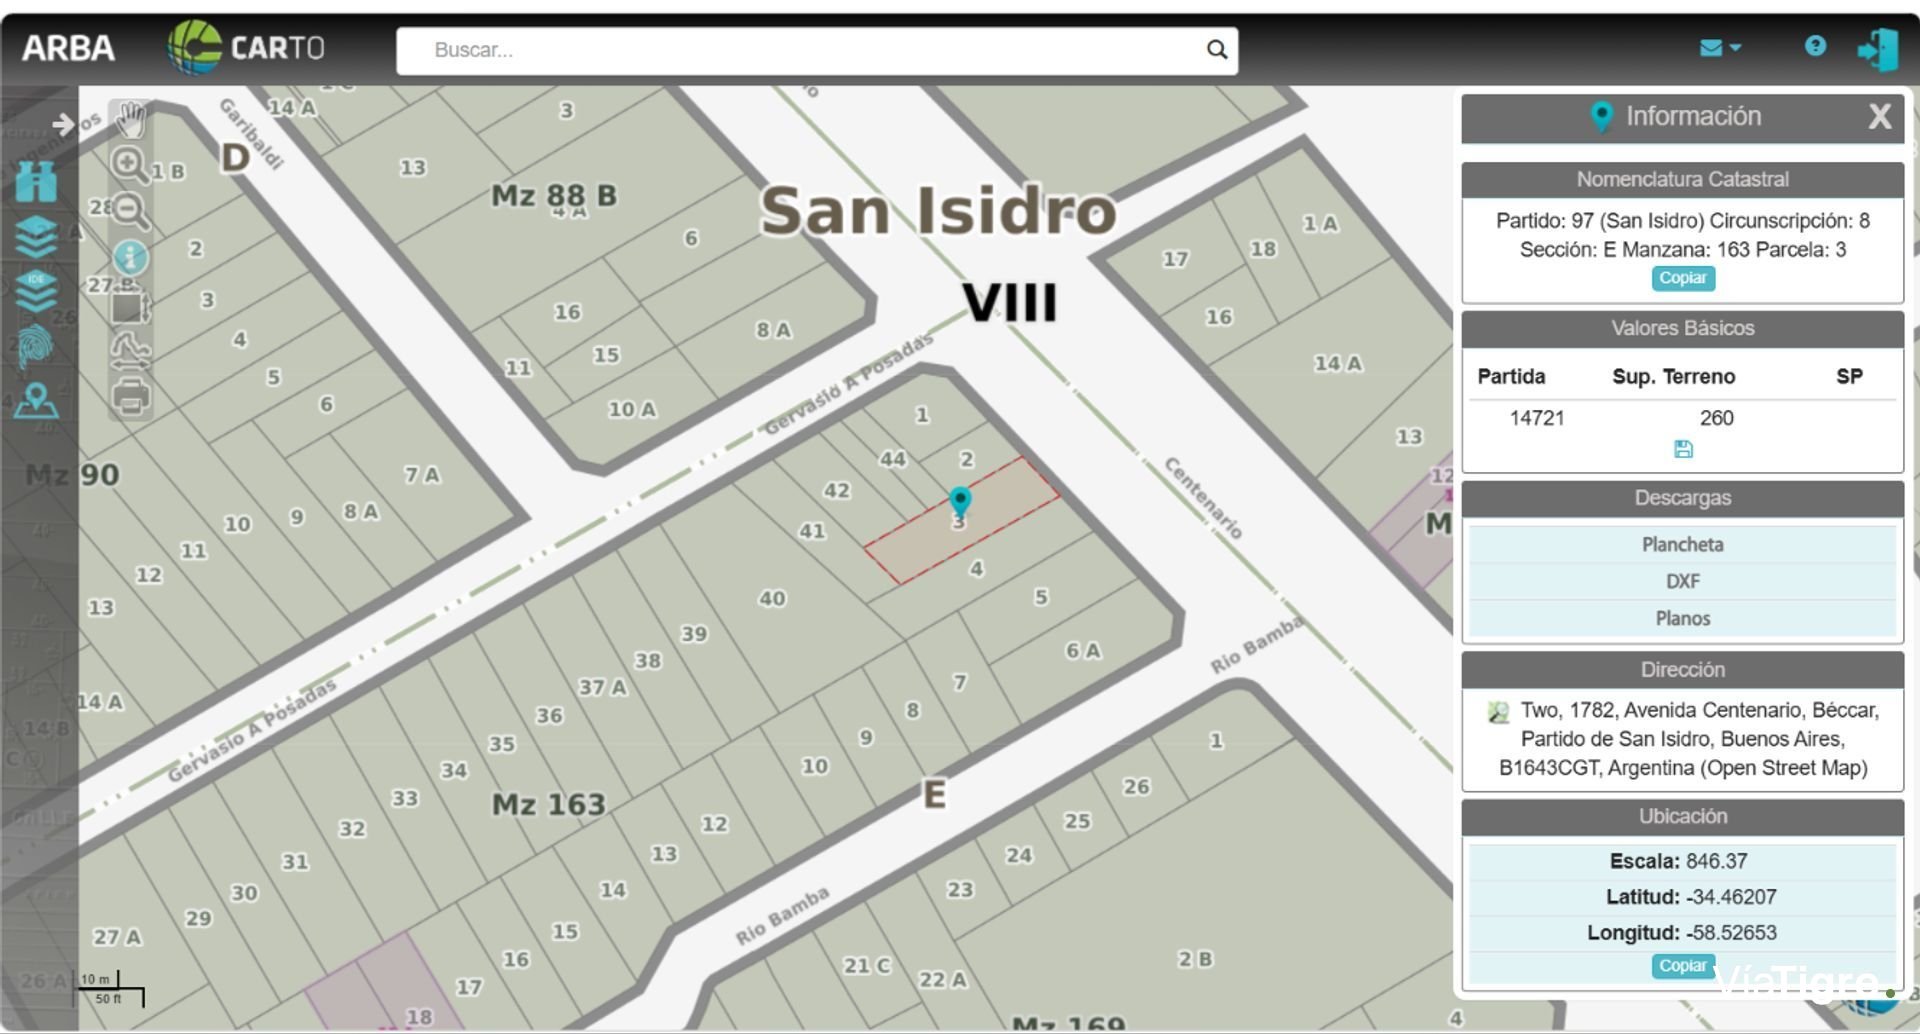Click the login door icon

point(1877,49)
